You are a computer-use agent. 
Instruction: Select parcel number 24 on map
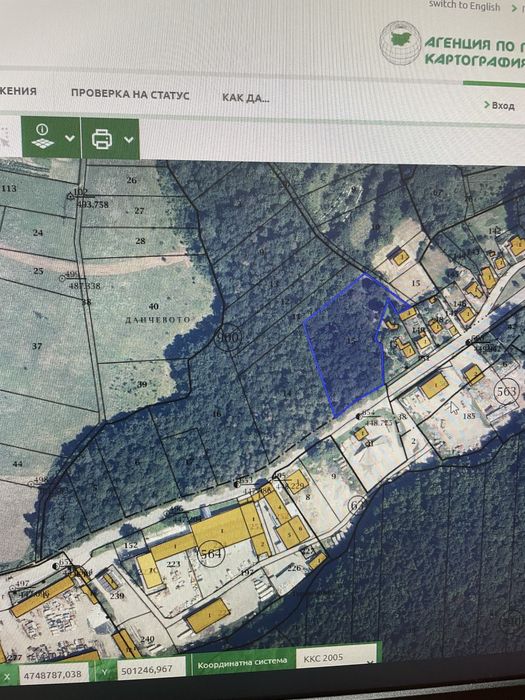38,233
